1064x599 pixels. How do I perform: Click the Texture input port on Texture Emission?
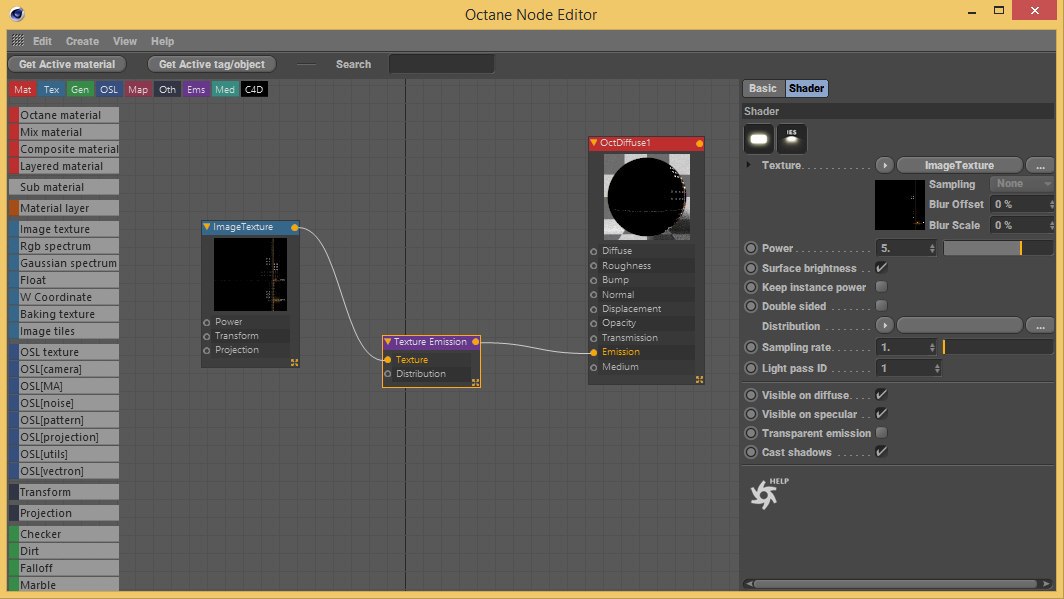tap(388, 360)
